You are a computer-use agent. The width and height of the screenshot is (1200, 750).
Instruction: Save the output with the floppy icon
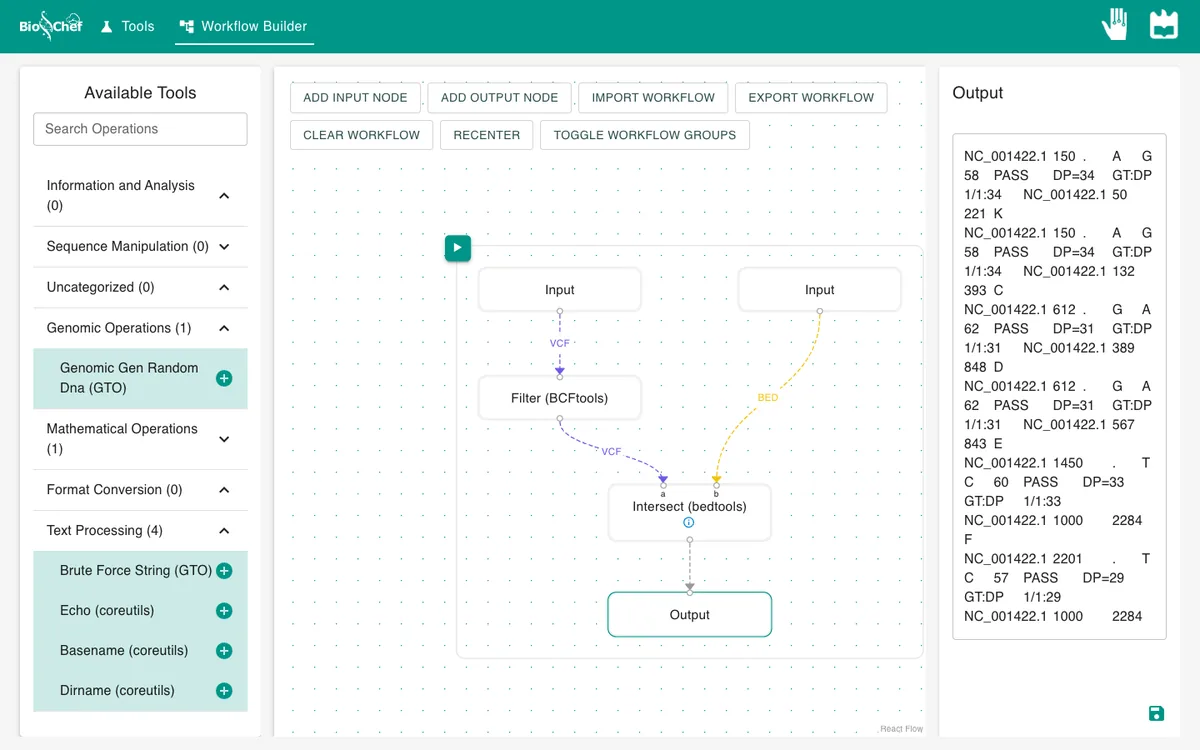1156,713
